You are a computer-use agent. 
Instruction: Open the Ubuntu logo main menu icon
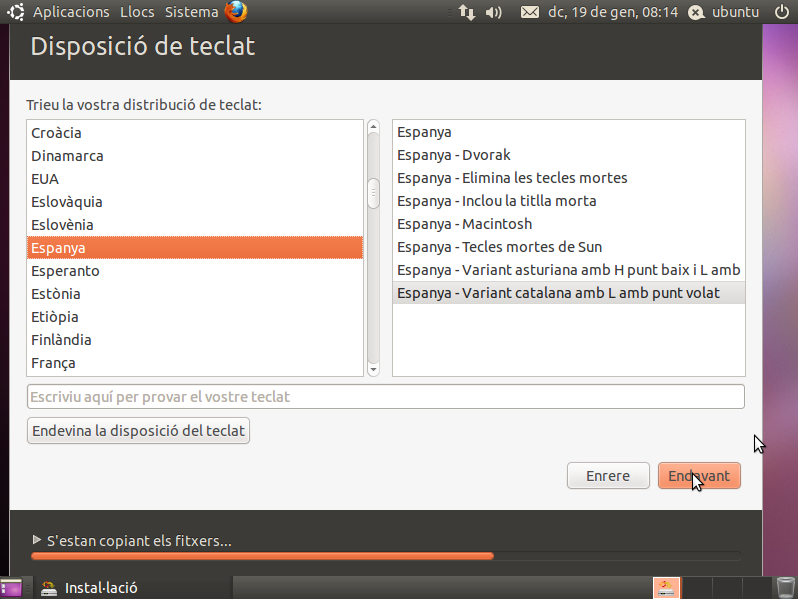click(x=16, y=12)
